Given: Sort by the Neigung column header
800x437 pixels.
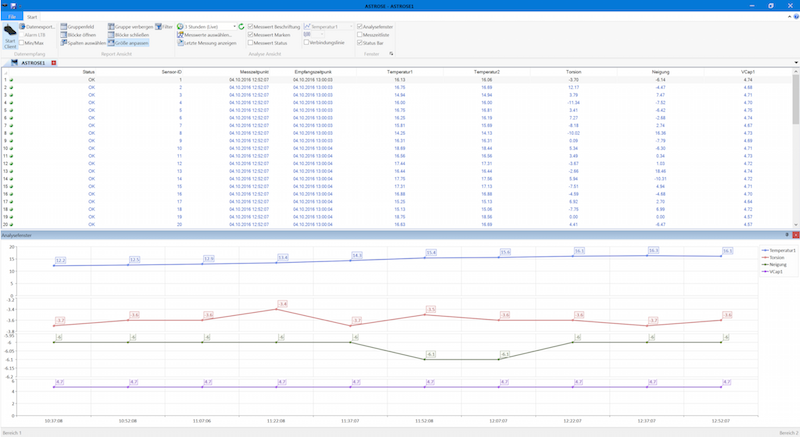Looking at the screenshot, I should (660, 72).
